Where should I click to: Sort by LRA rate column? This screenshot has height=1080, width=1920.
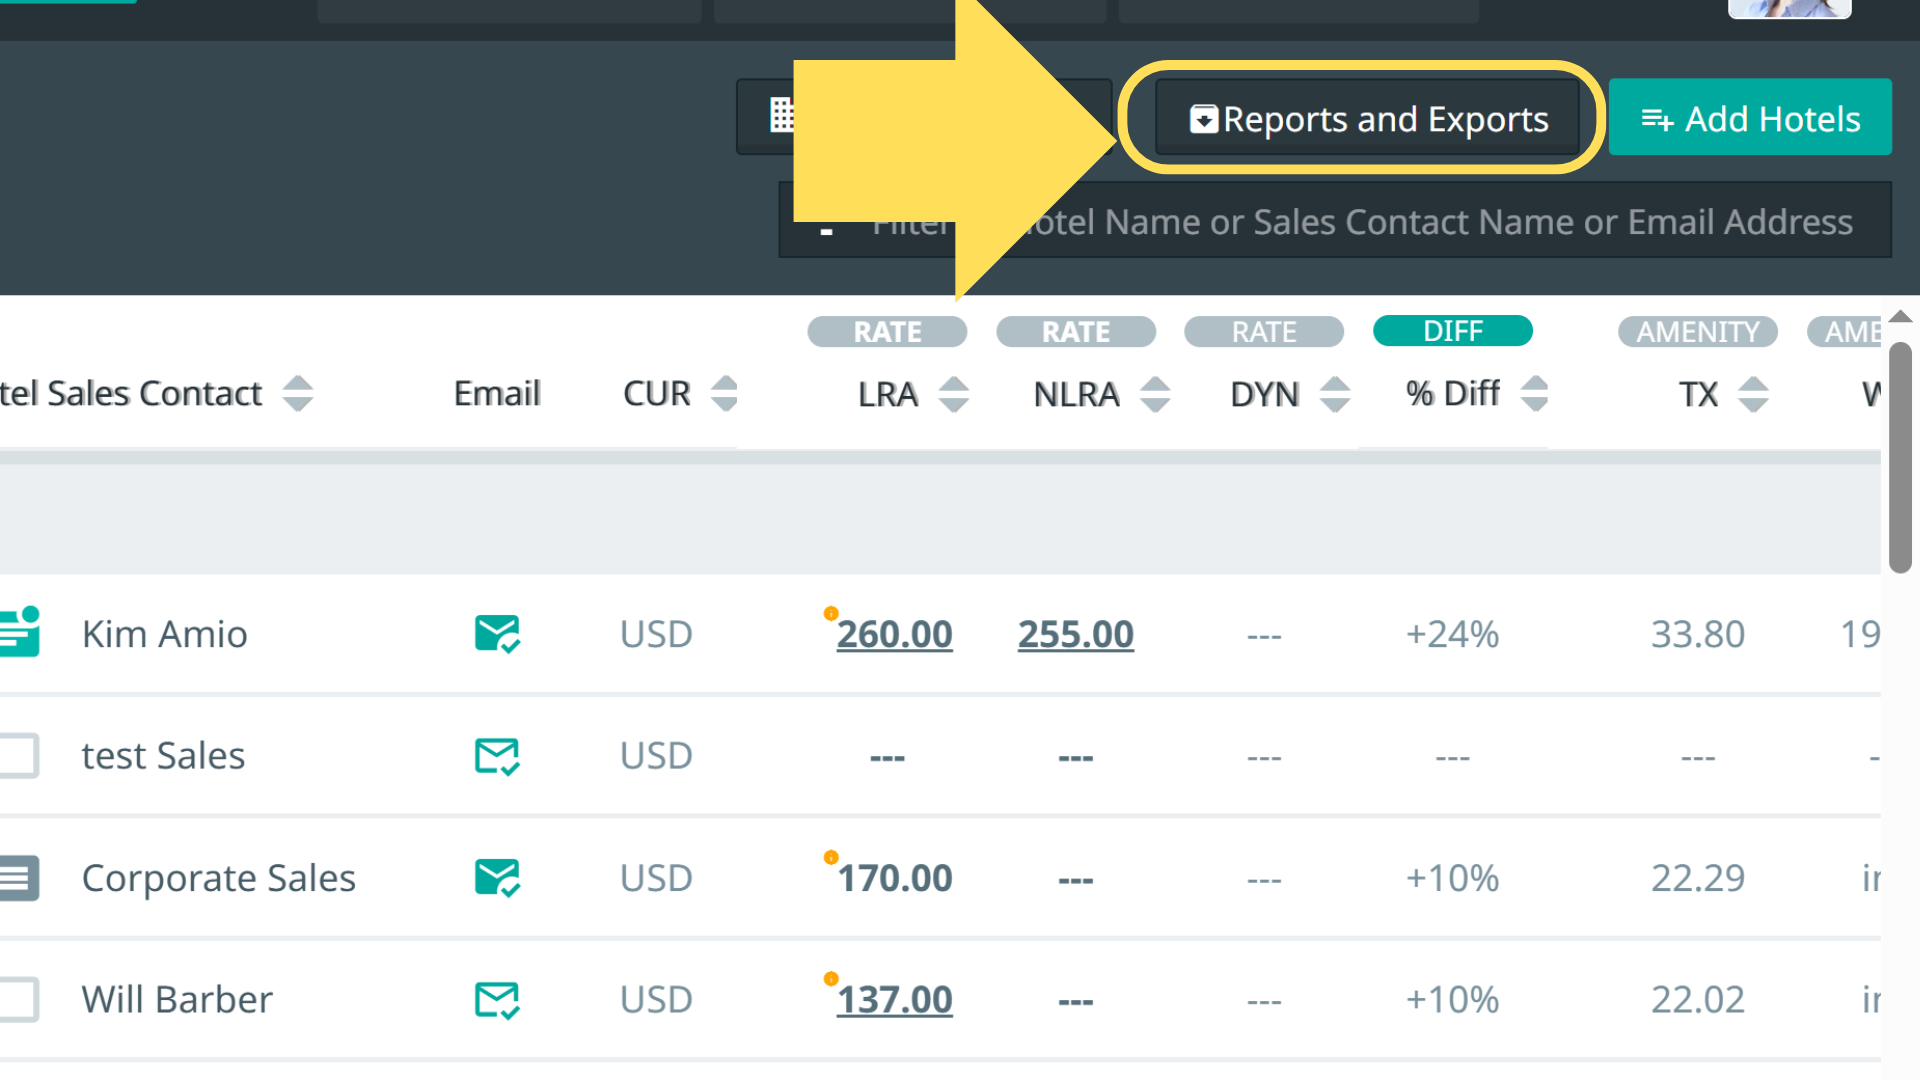[x=954, y=394]
